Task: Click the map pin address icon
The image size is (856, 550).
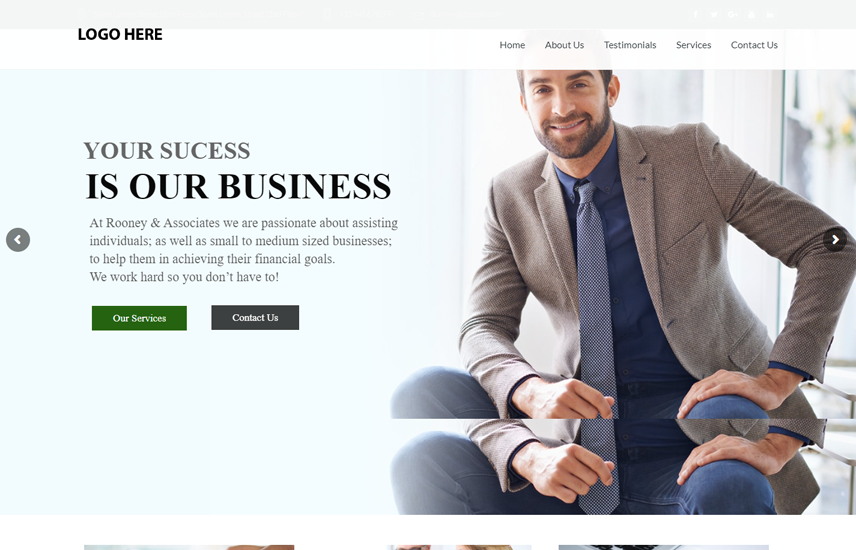Action: [81, 15]
